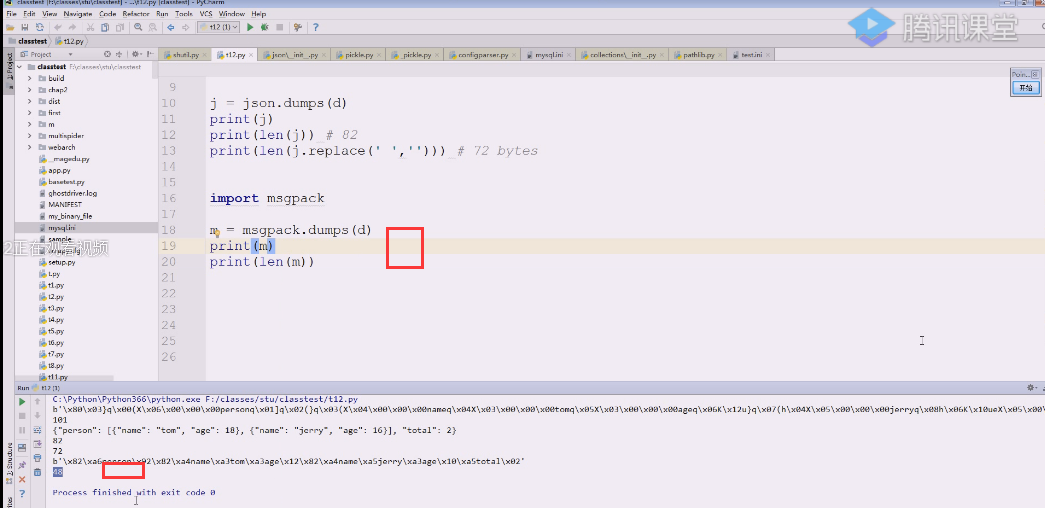1045x508 pixels.
Task: Open the Refactor menu
Action: [x=136, y=13]
